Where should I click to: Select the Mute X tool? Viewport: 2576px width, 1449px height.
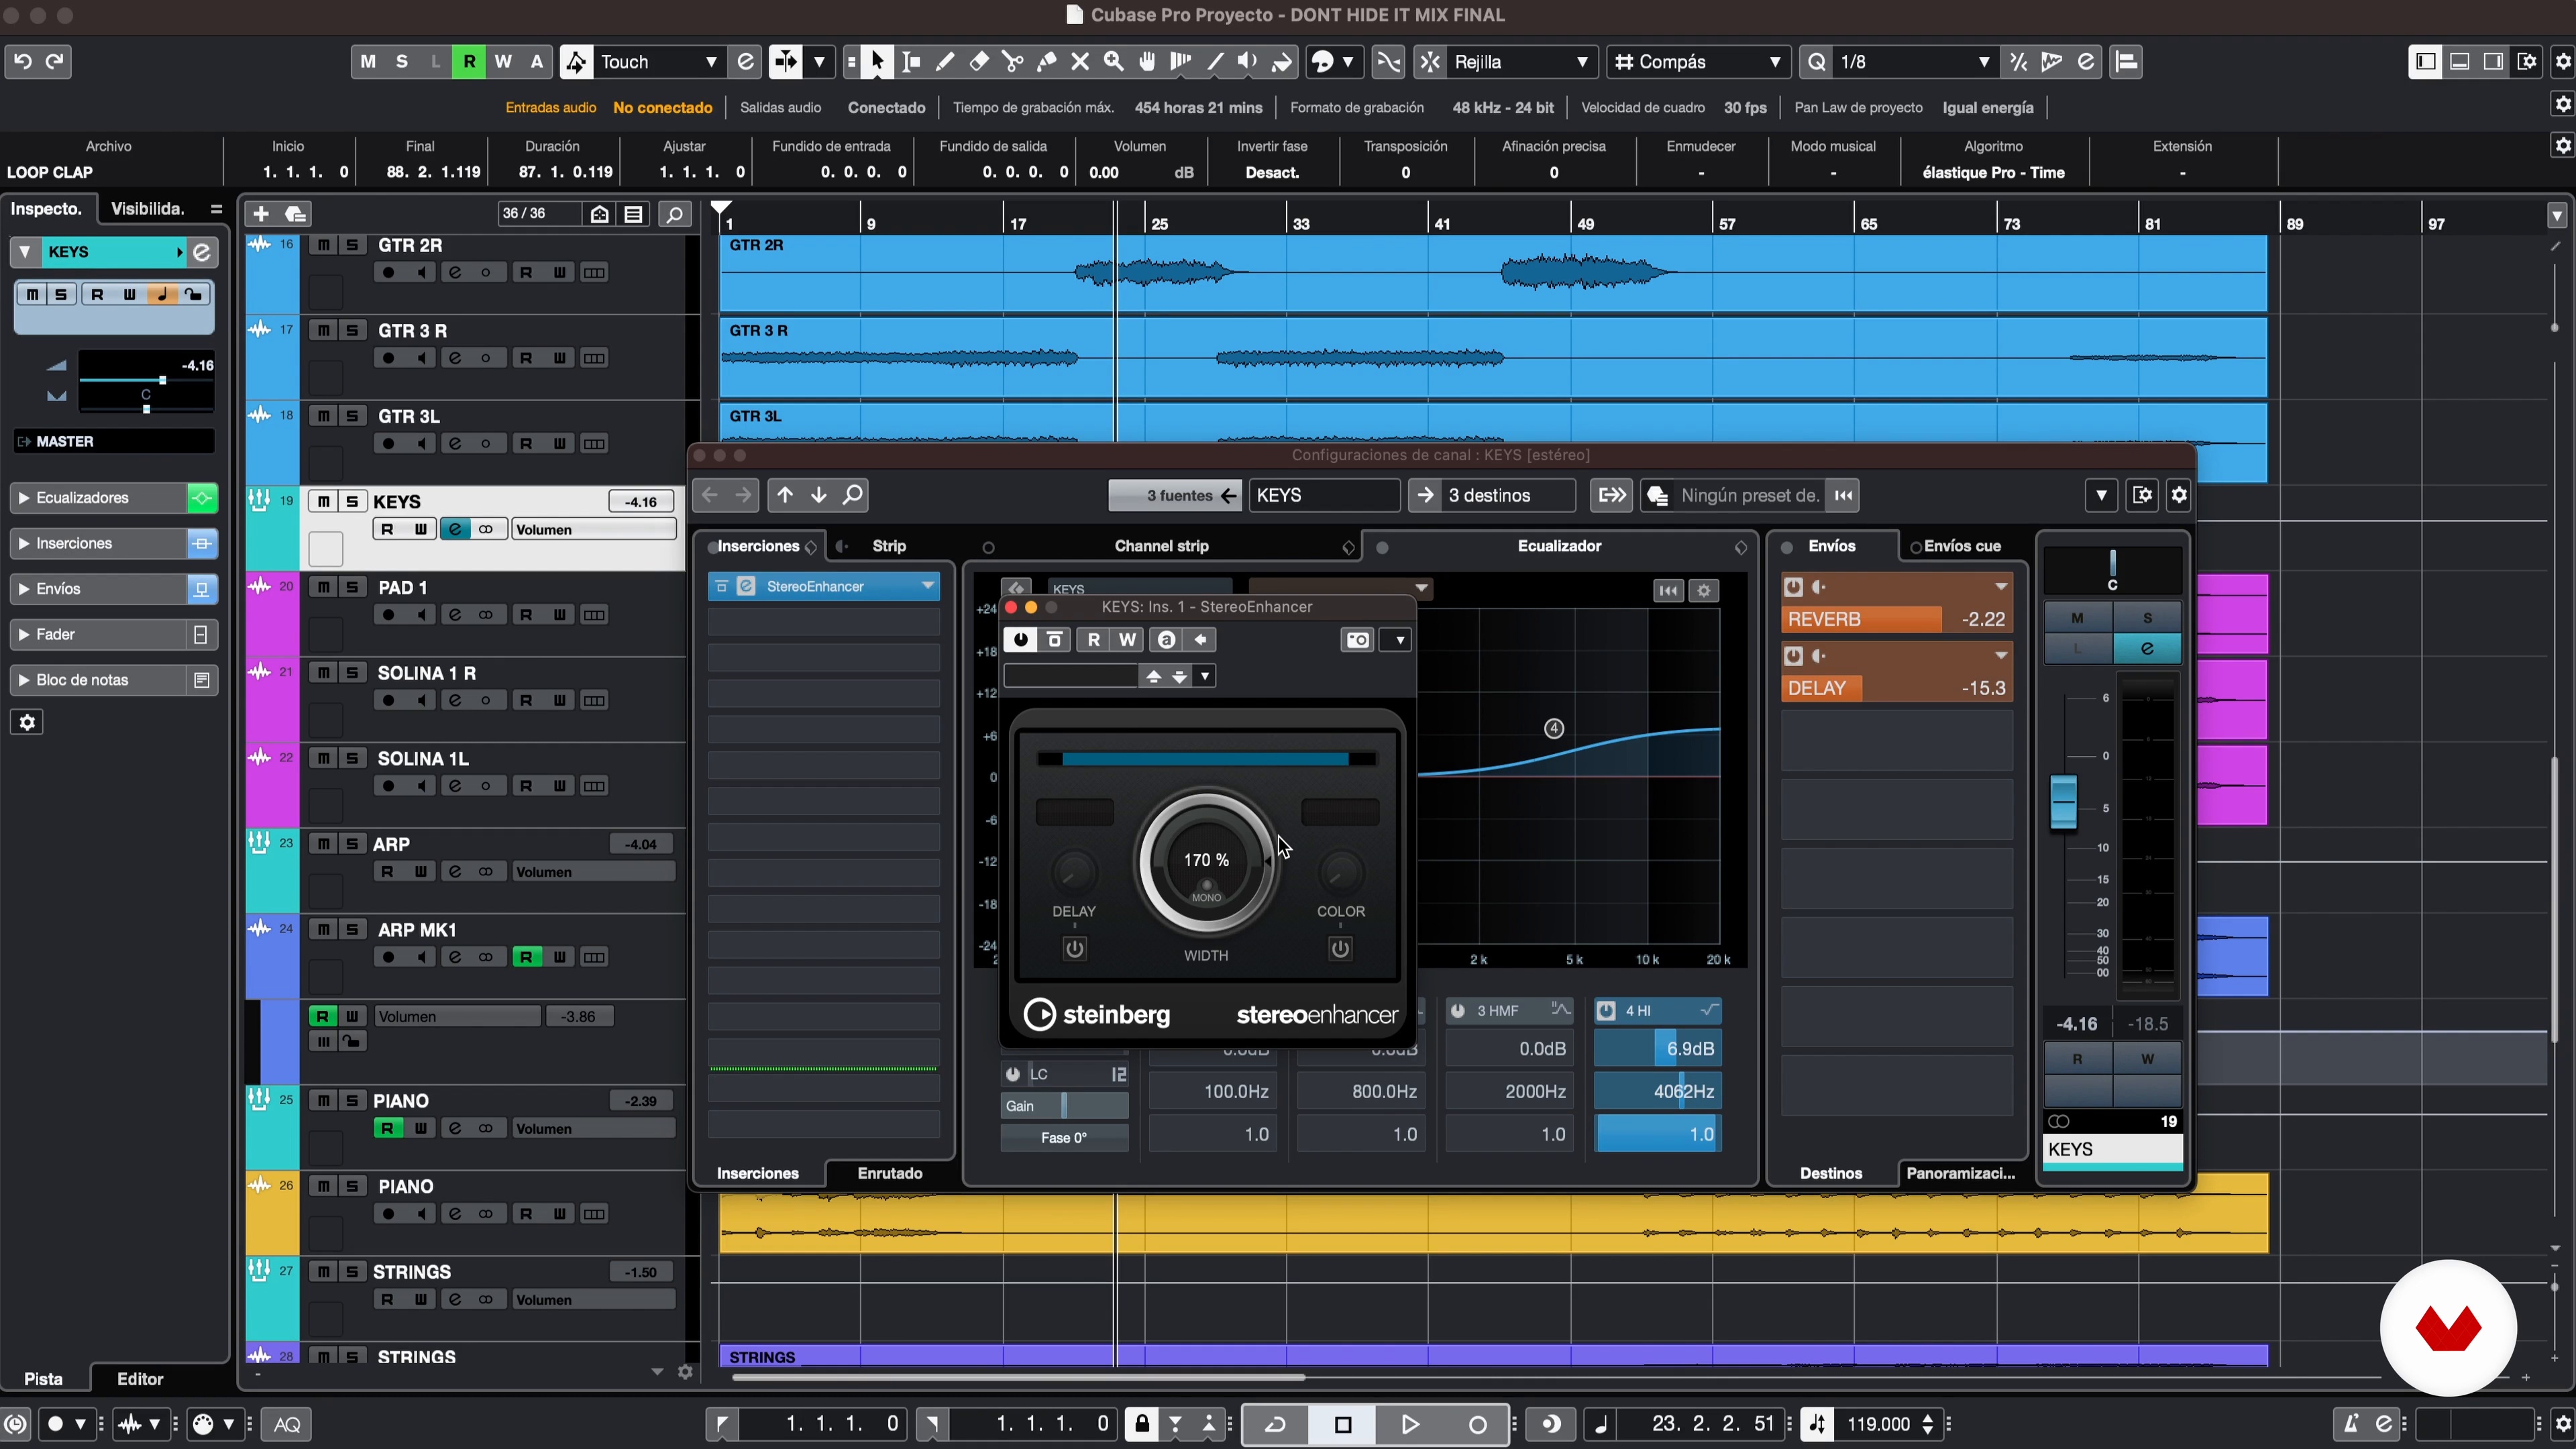pos(1080,61)
